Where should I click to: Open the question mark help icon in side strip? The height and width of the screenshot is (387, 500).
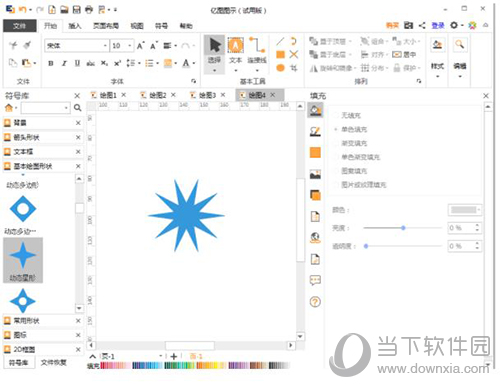(x=315, y=302)
